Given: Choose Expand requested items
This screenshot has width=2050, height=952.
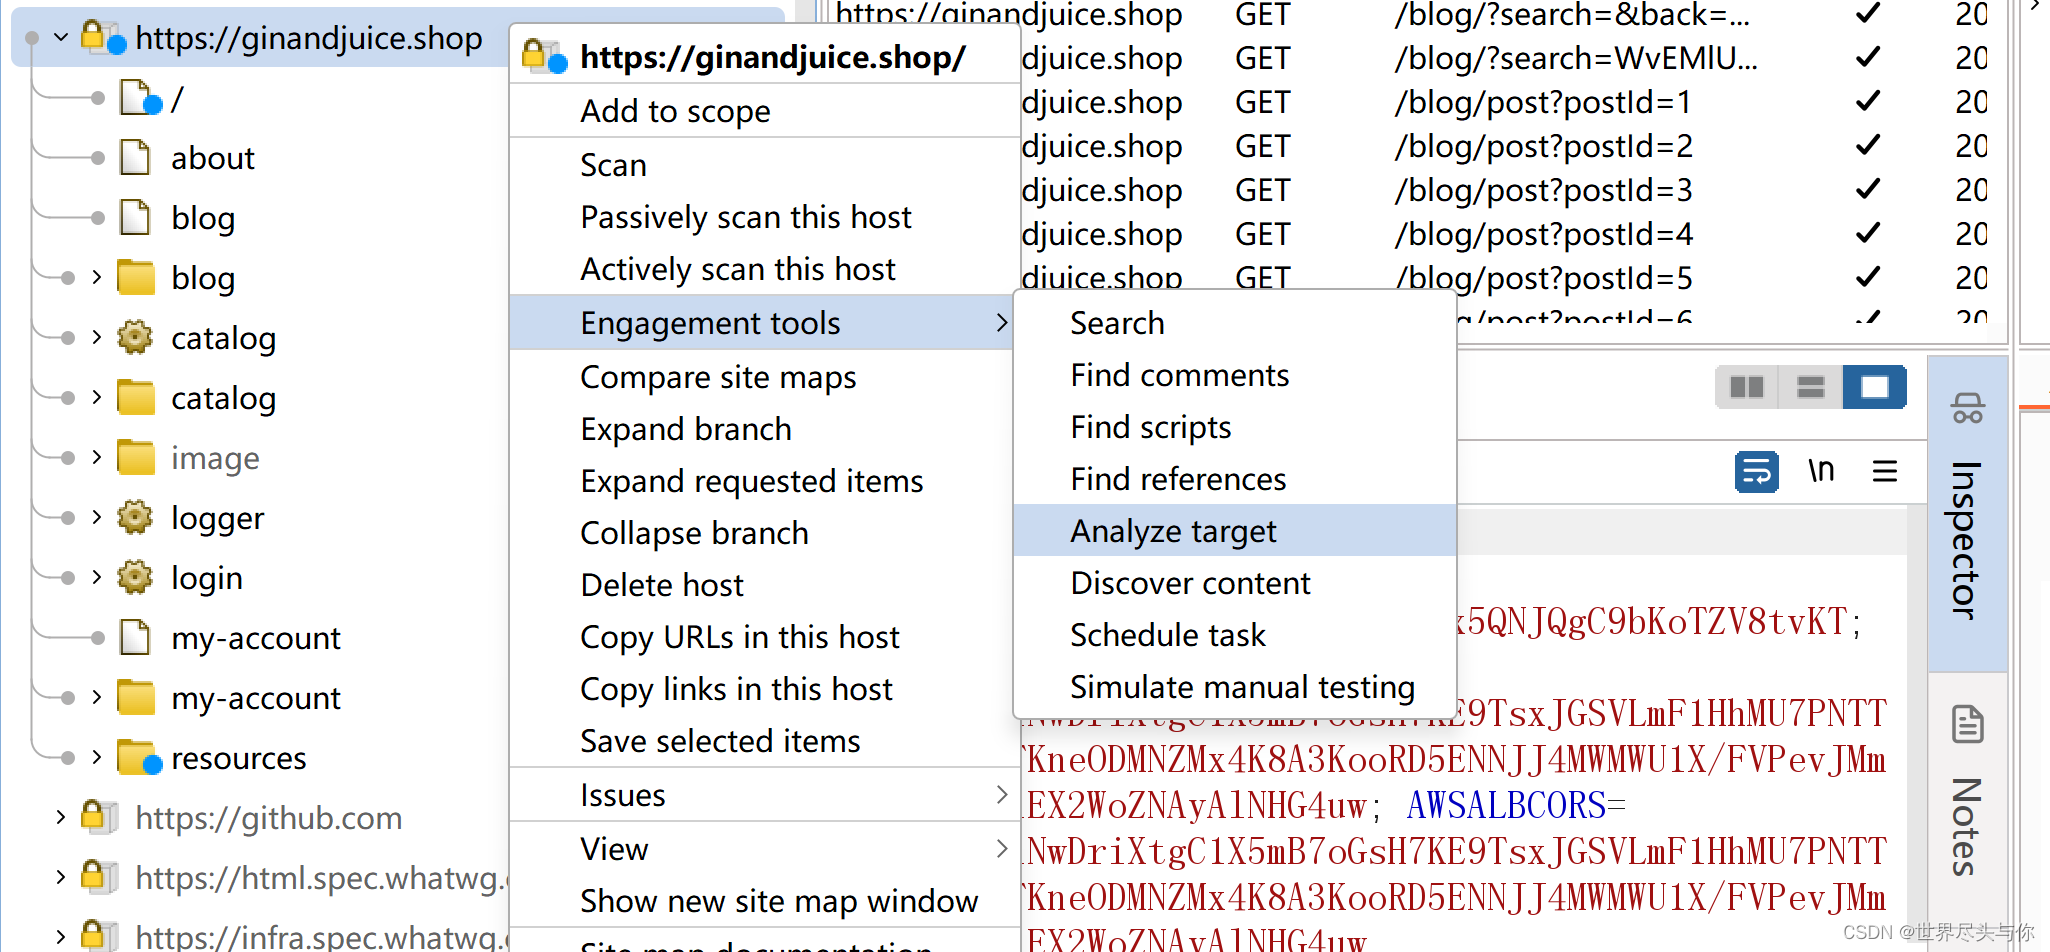Looking at the screenshot, I should click(x=765, y=481).
